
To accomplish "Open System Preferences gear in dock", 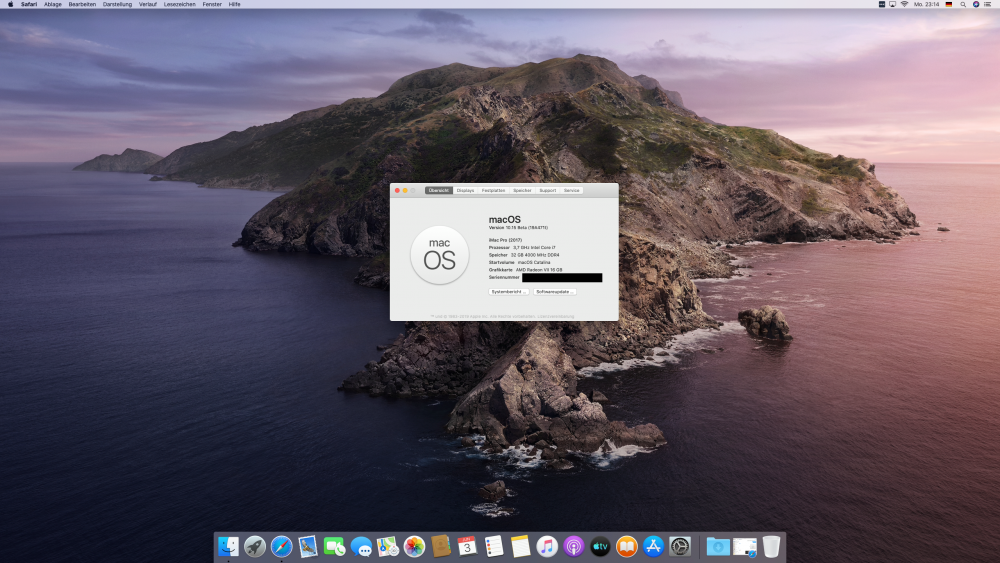I will pos(680,546).
